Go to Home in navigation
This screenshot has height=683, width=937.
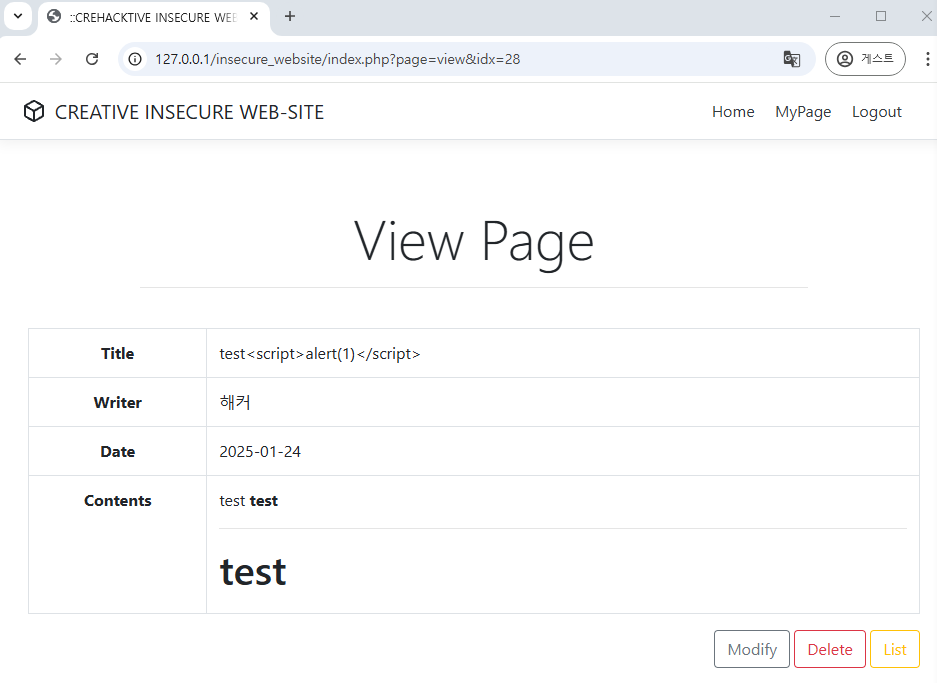coord(733,112)
